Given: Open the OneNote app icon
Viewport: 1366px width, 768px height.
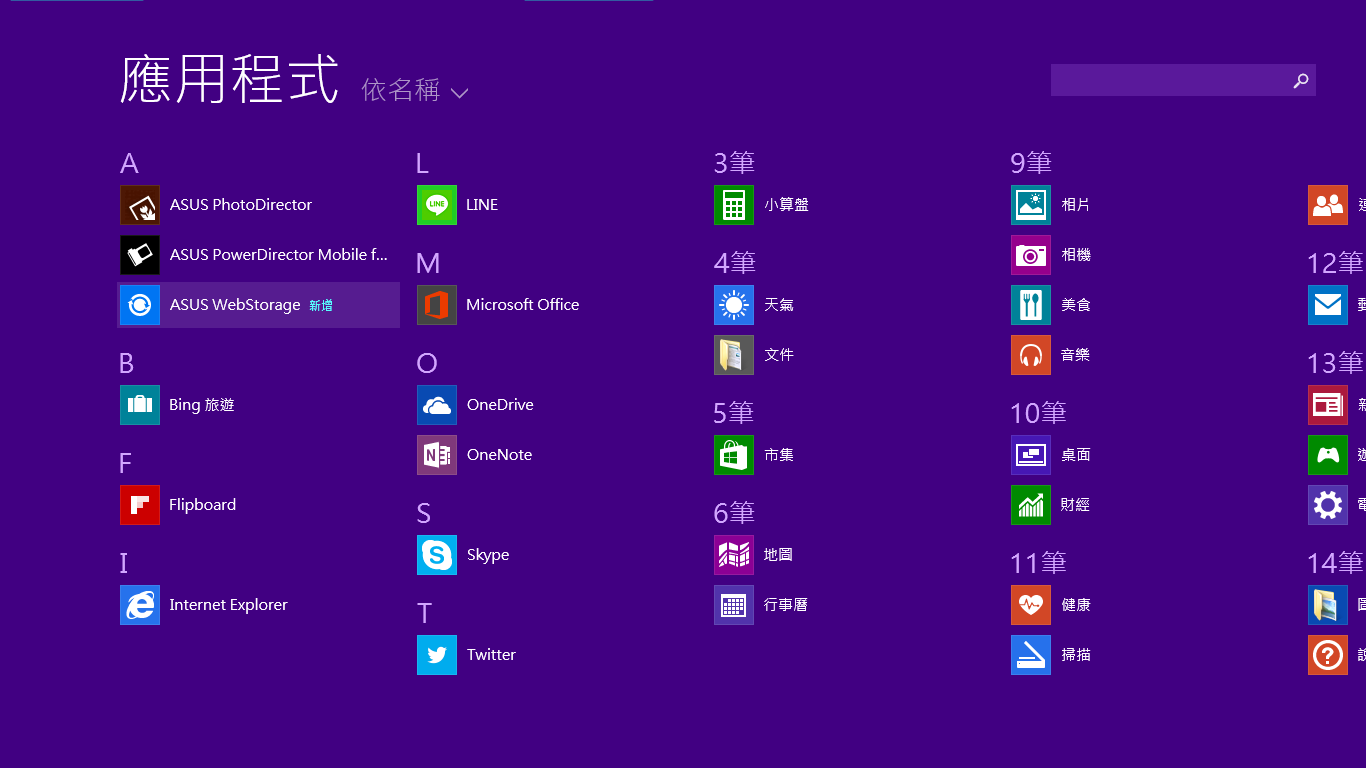Looking at the screenshot, I should click(x=437, y=455).
